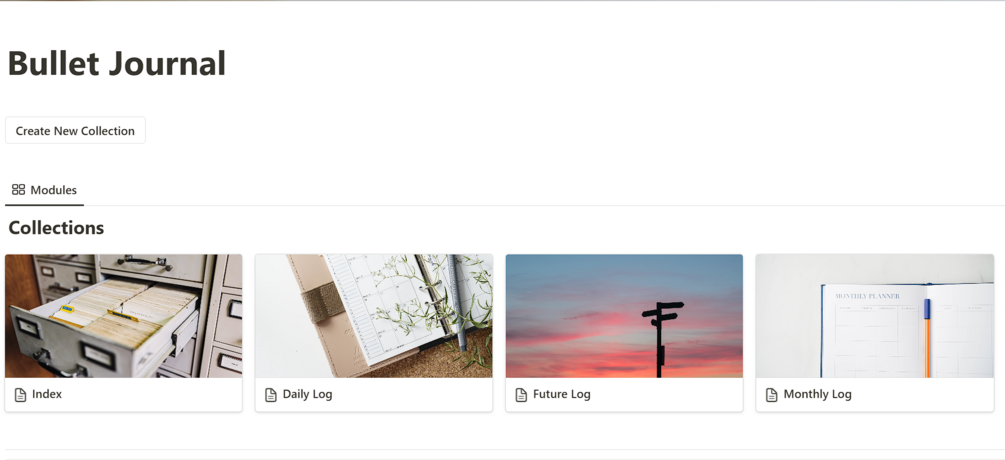Viewport: 1005px width, 460px height.
Task: Open the Monthly Log page title link
Action: pyautogui.click(x=817, y=394)
